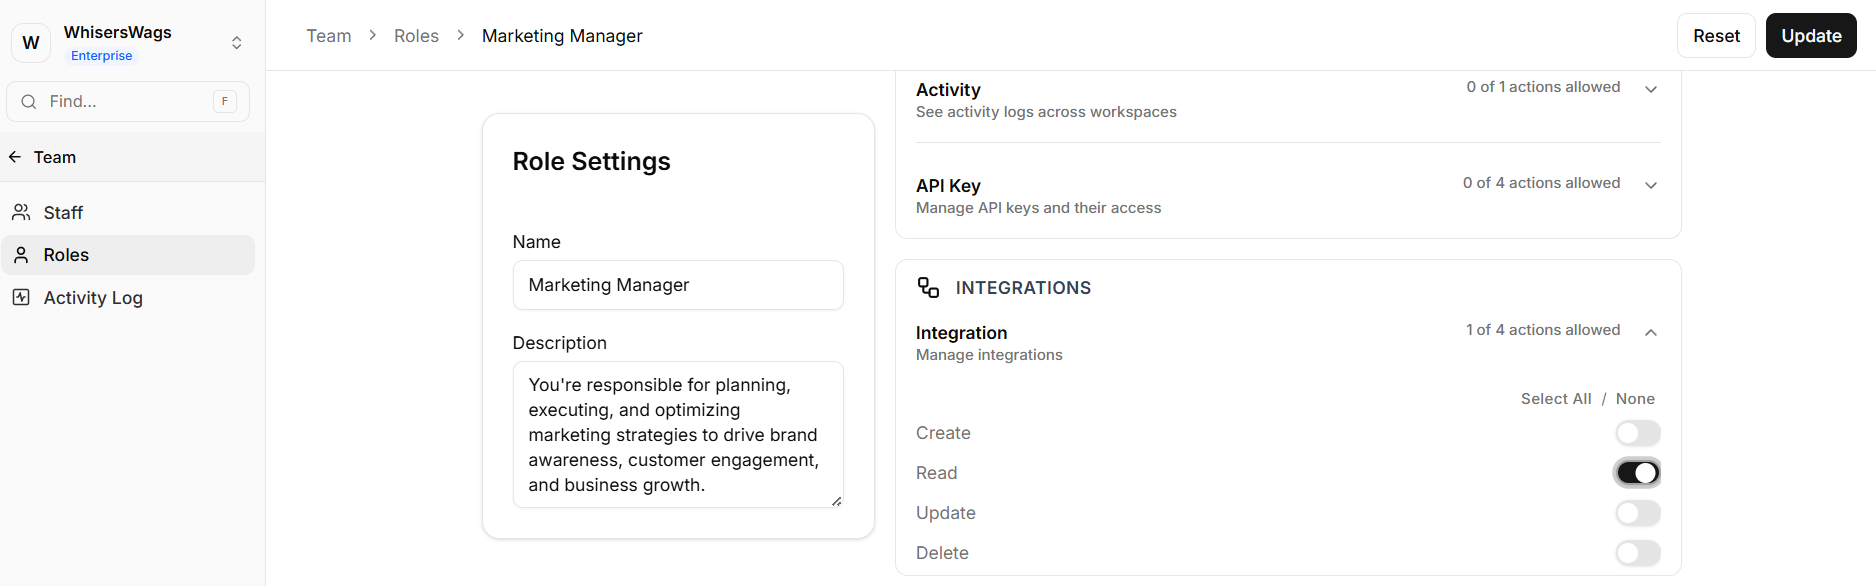Image resolution: width=1876 pixels, height=586 pixels.
Task: Click the WhisersWags workspace logo avatar
Action: (31, 43)
